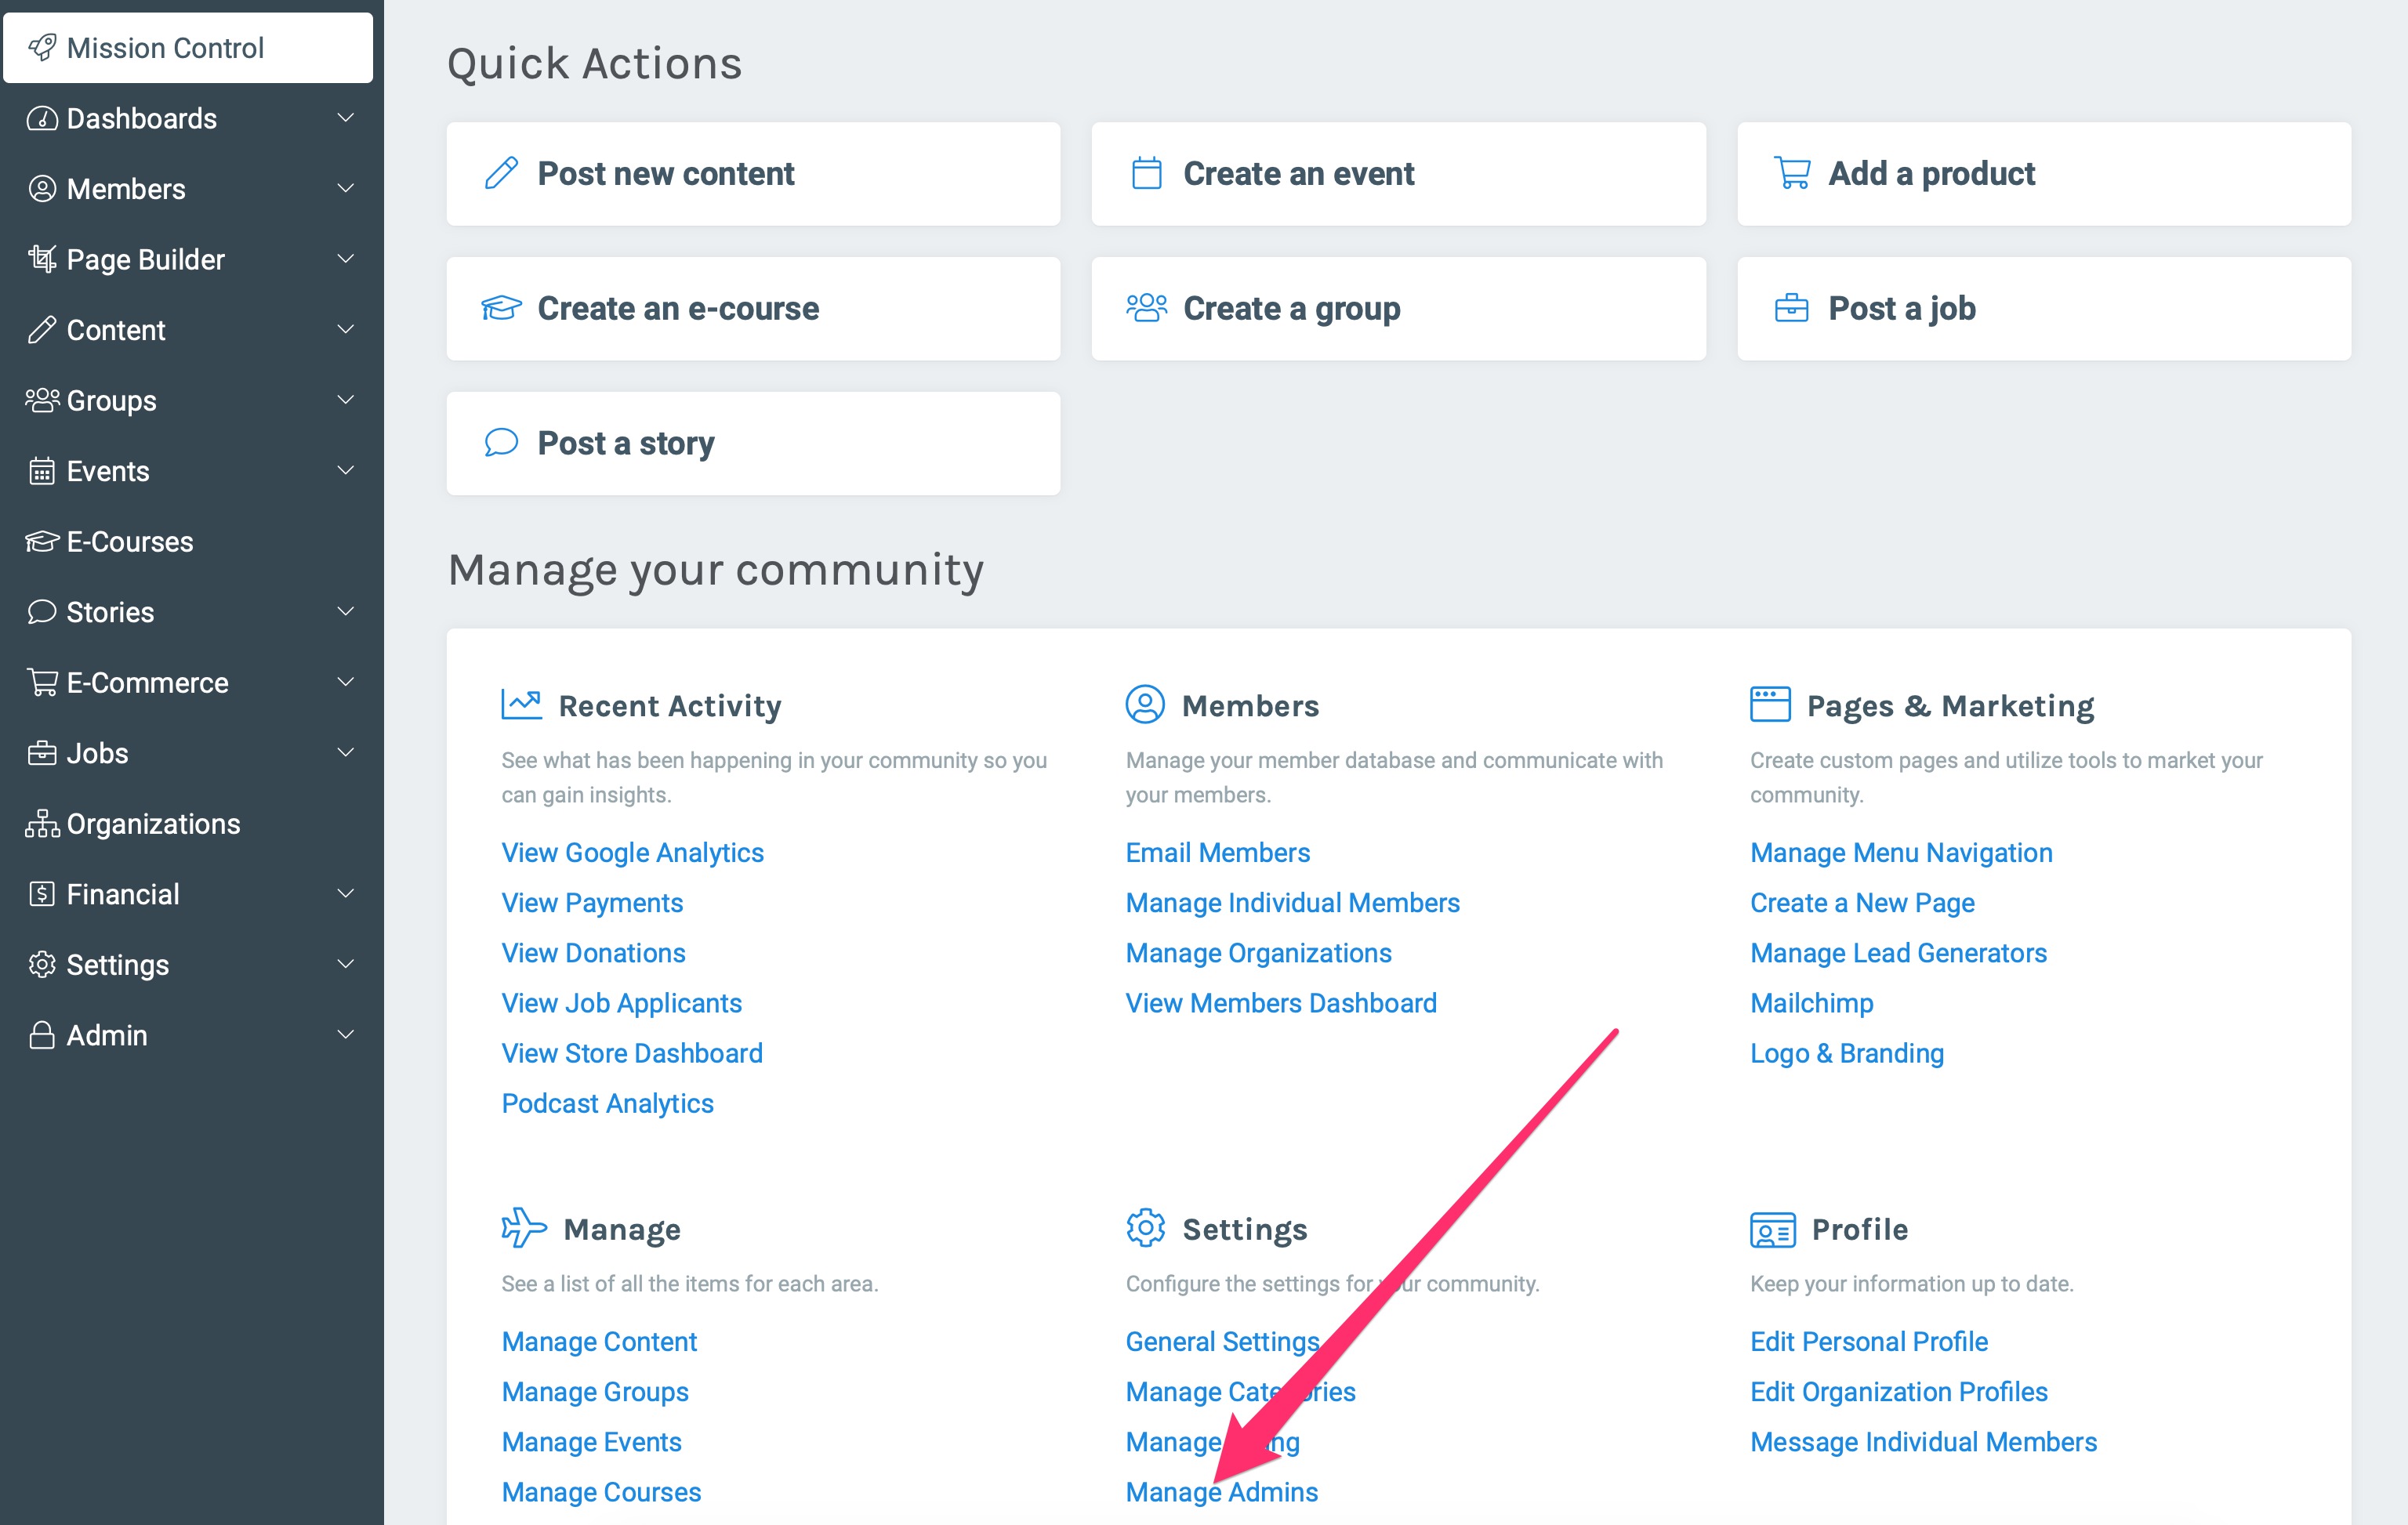The width and height of the screenshot is (2408, 1525).
Task: Click the Content pencil icon in sidebar
Action: tap(42, 329)
